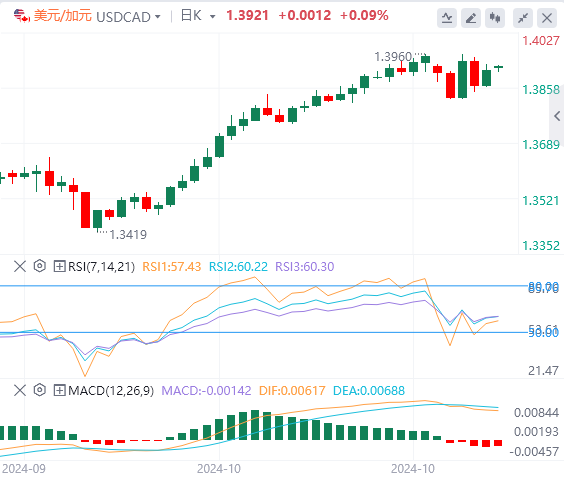The height and width of the screenshot is (482, 564).
Task: Select the 日K period label
Action: pyautogui.click(x=191, y=16)
